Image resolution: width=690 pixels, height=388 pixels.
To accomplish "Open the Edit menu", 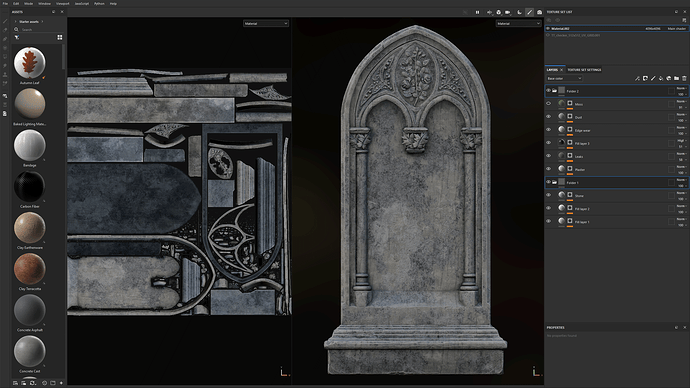I will pos(16,4).
